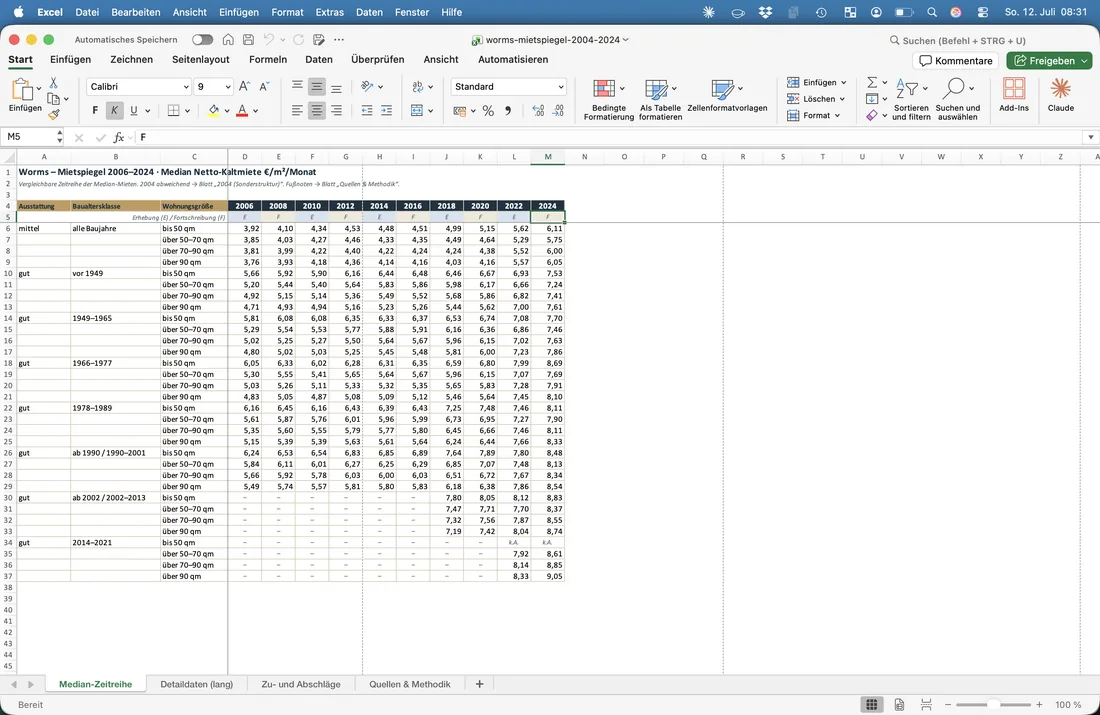The width and height of the screenshot is (1100, 715).
Task: Click the Redo icon in title bar
Action: [x=298, y=40]
